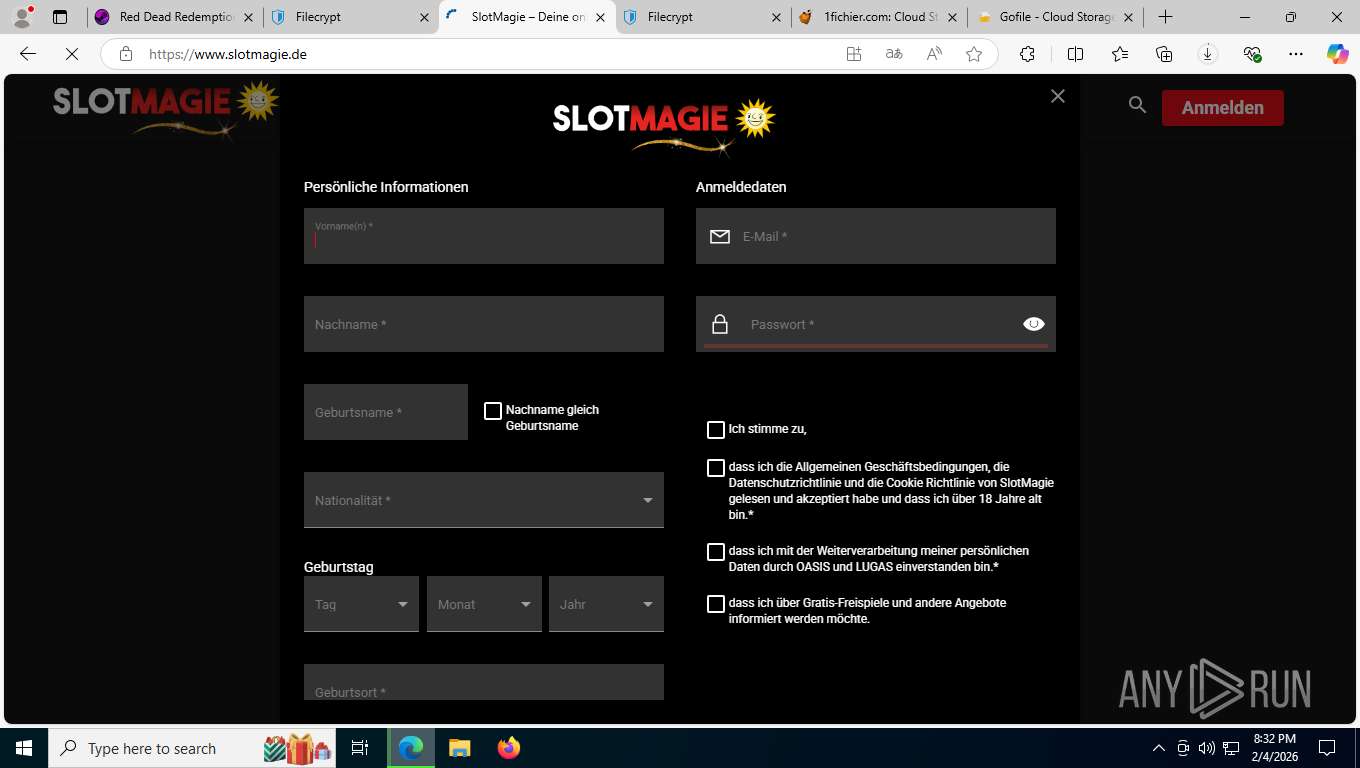Viewport: 1360px width, 768px height.
Task: Click translate page icon in address bar
Action: click(x=894, y=54)
